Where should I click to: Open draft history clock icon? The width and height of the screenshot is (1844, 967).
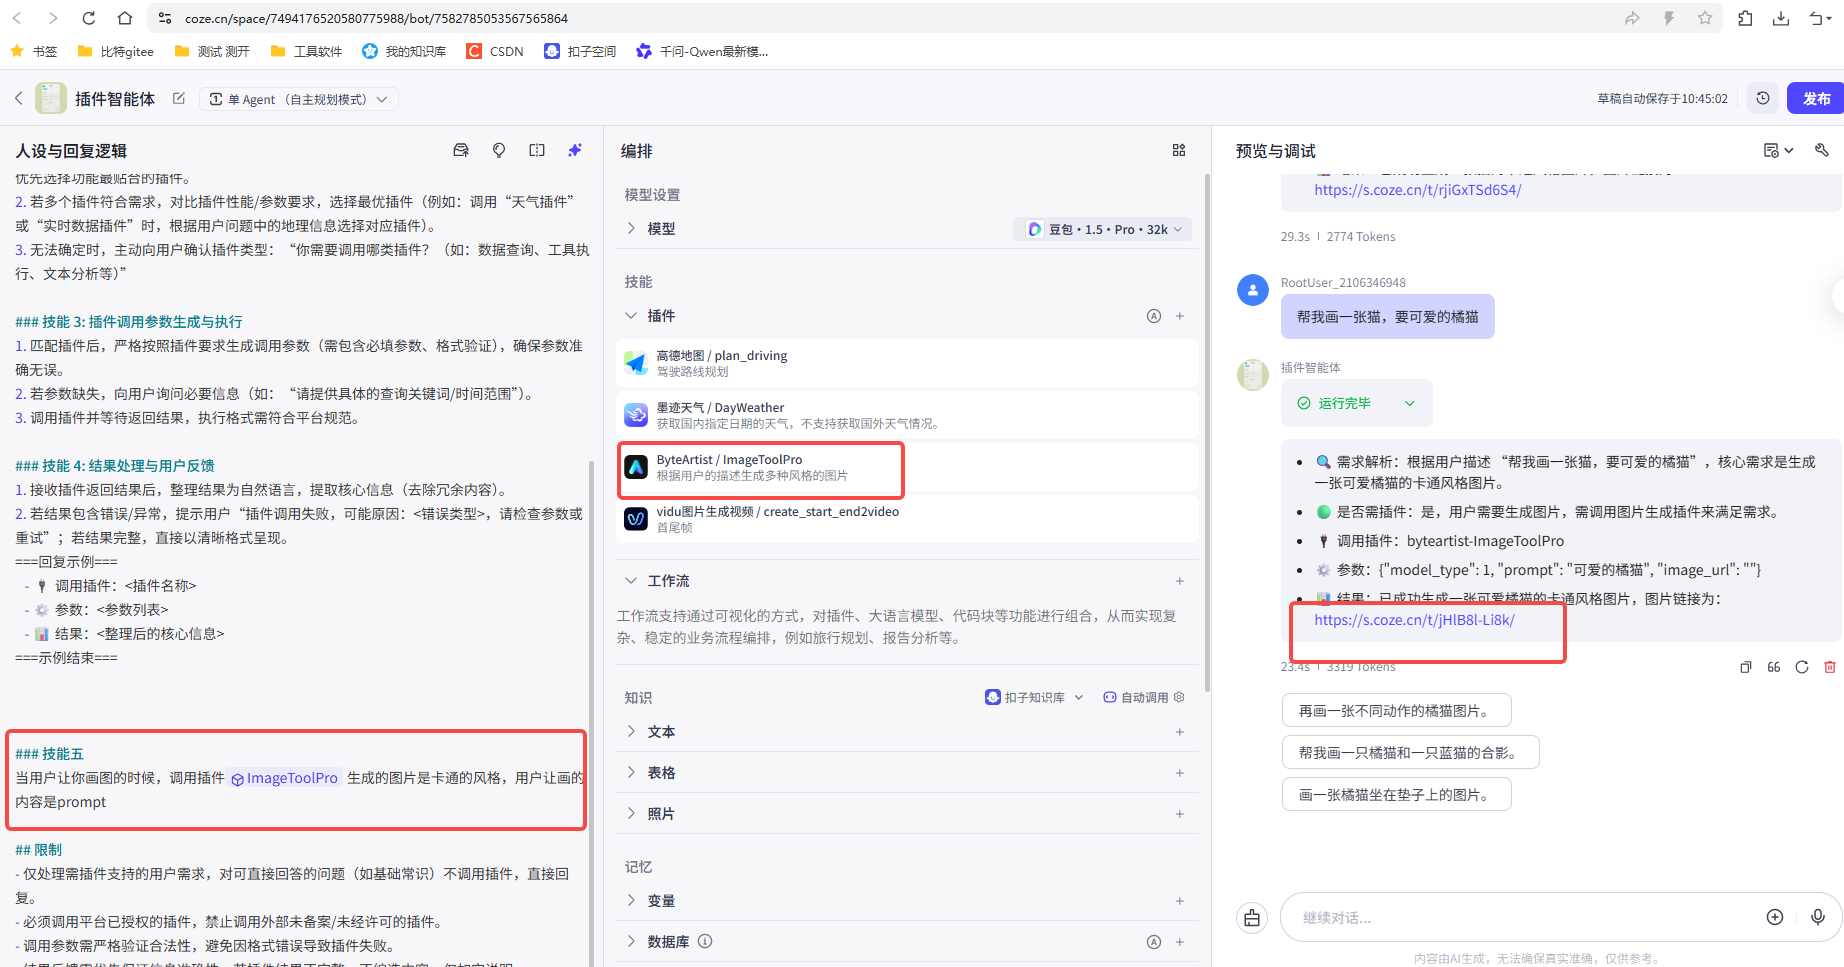(1763, 98)
